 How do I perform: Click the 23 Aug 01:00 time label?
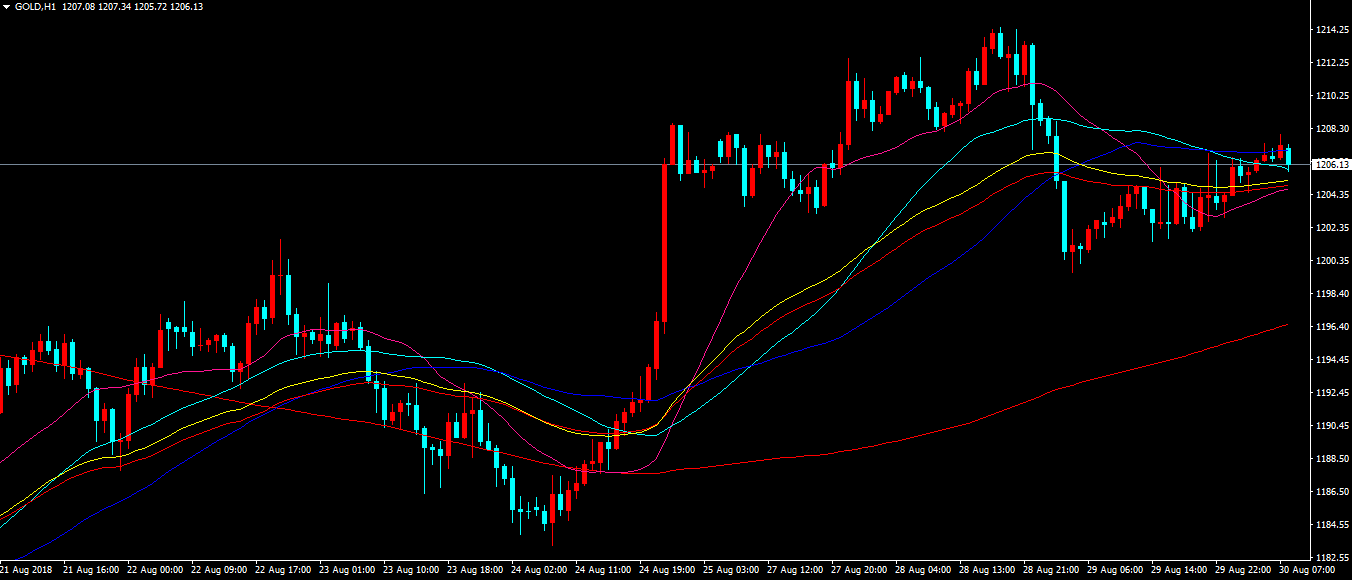pyautogui.click(x=347, y=570)
